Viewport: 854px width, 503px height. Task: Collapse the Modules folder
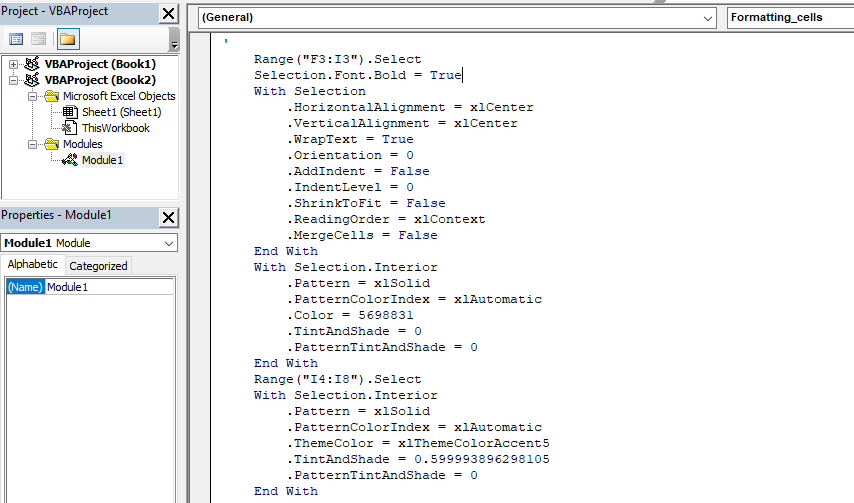pos(33,144)
